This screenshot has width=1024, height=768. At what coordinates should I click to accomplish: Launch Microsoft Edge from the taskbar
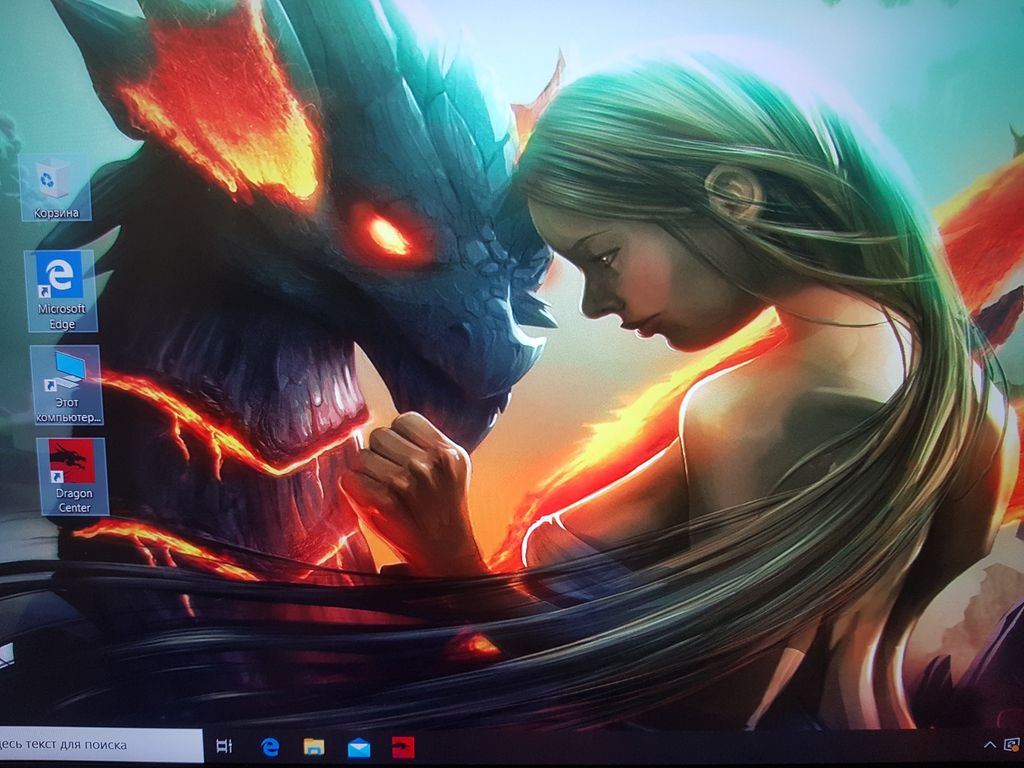coord(269,746)
